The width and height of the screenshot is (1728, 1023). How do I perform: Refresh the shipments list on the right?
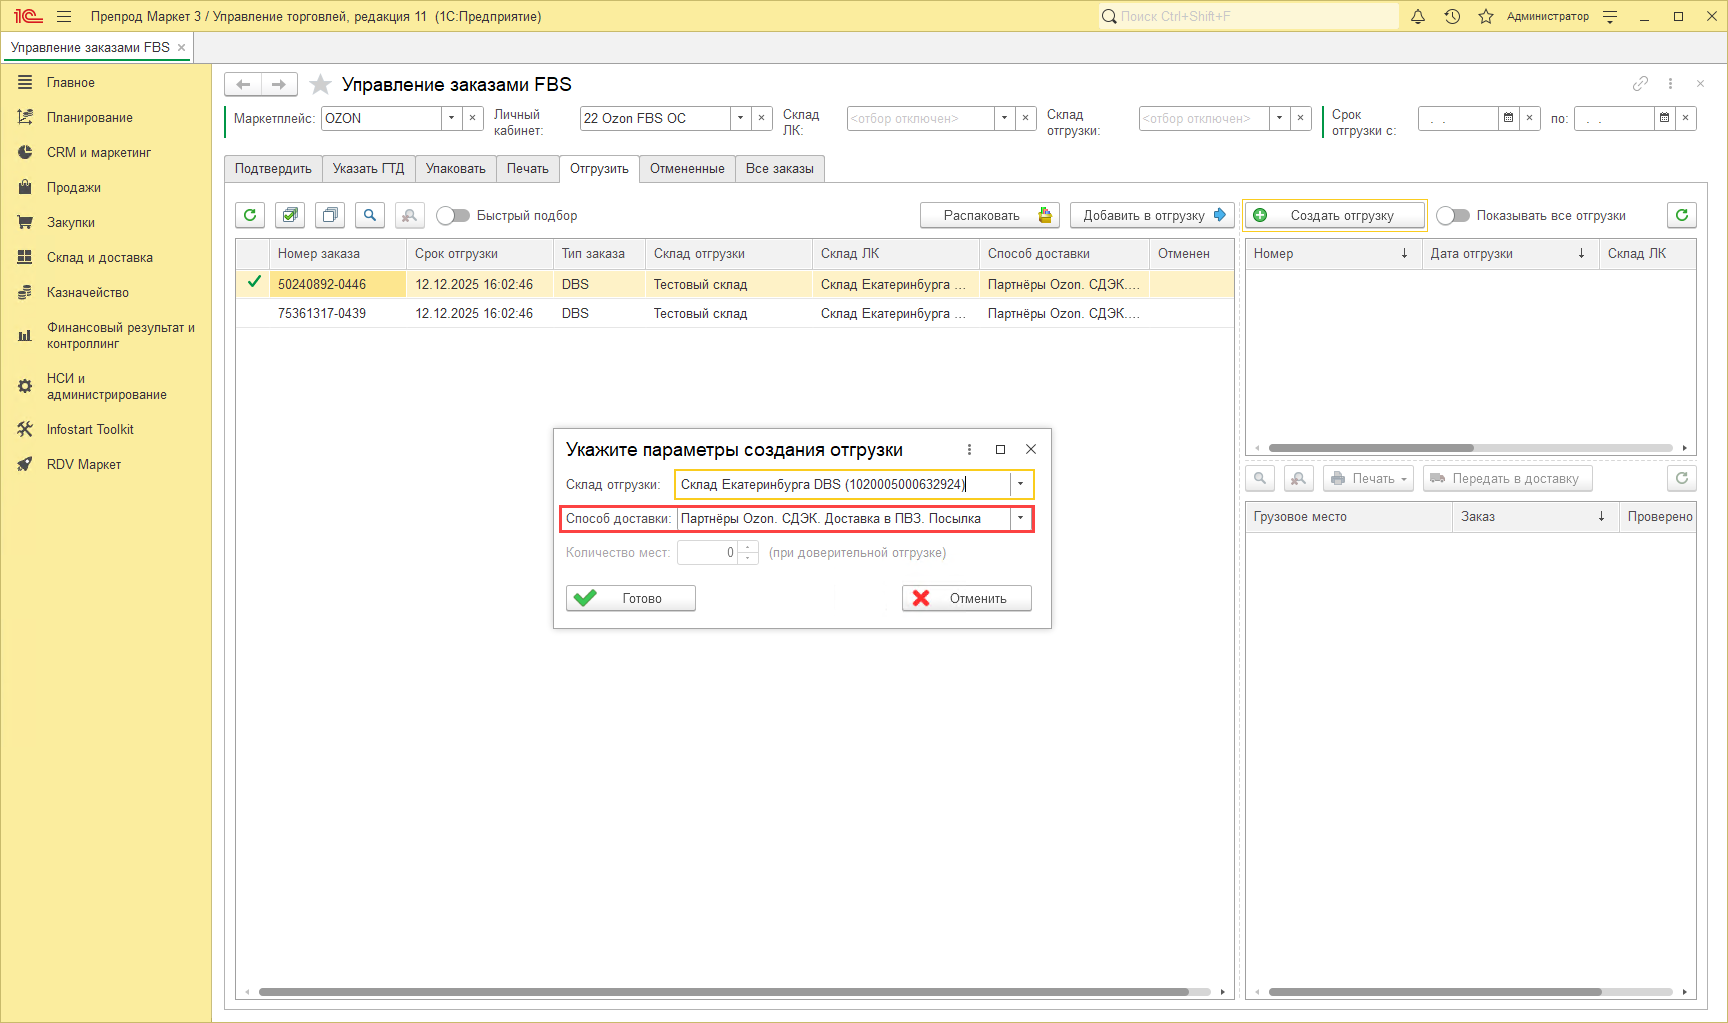pos(1681,215)
